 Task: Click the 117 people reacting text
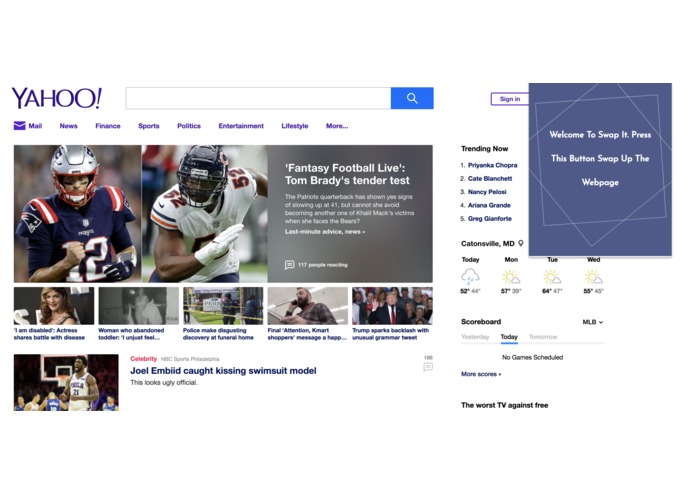[323, 265]
